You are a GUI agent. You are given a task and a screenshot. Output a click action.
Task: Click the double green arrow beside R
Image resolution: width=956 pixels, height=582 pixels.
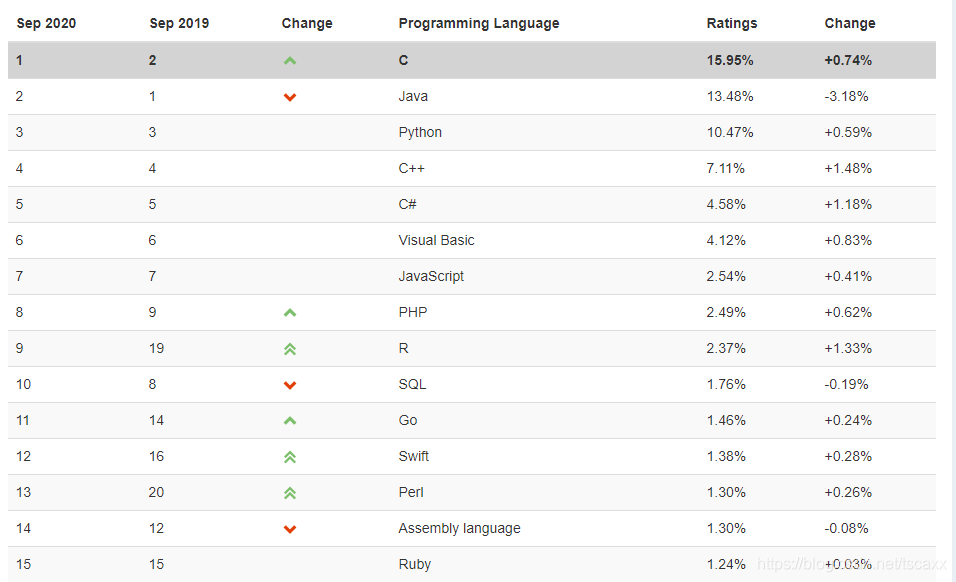point(290,349)
